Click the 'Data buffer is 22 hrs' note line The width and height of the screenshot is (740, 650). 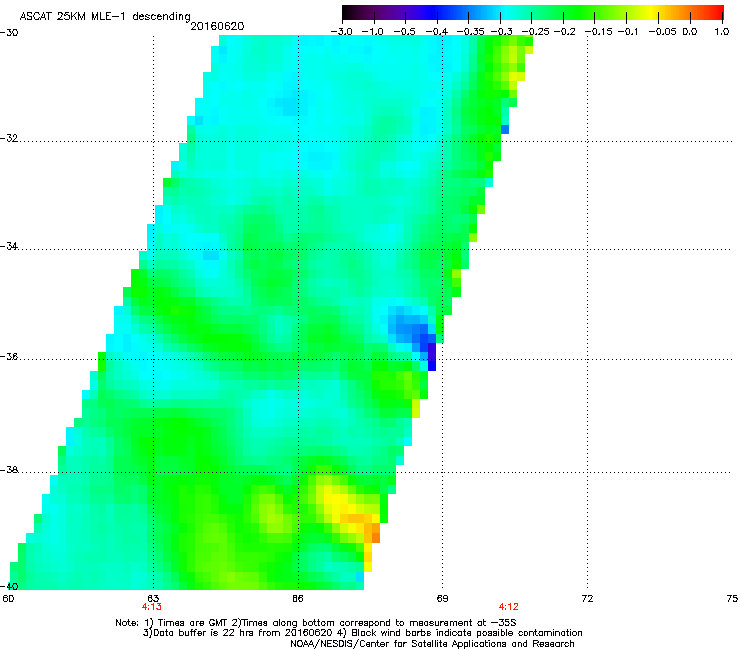[362, 633]
